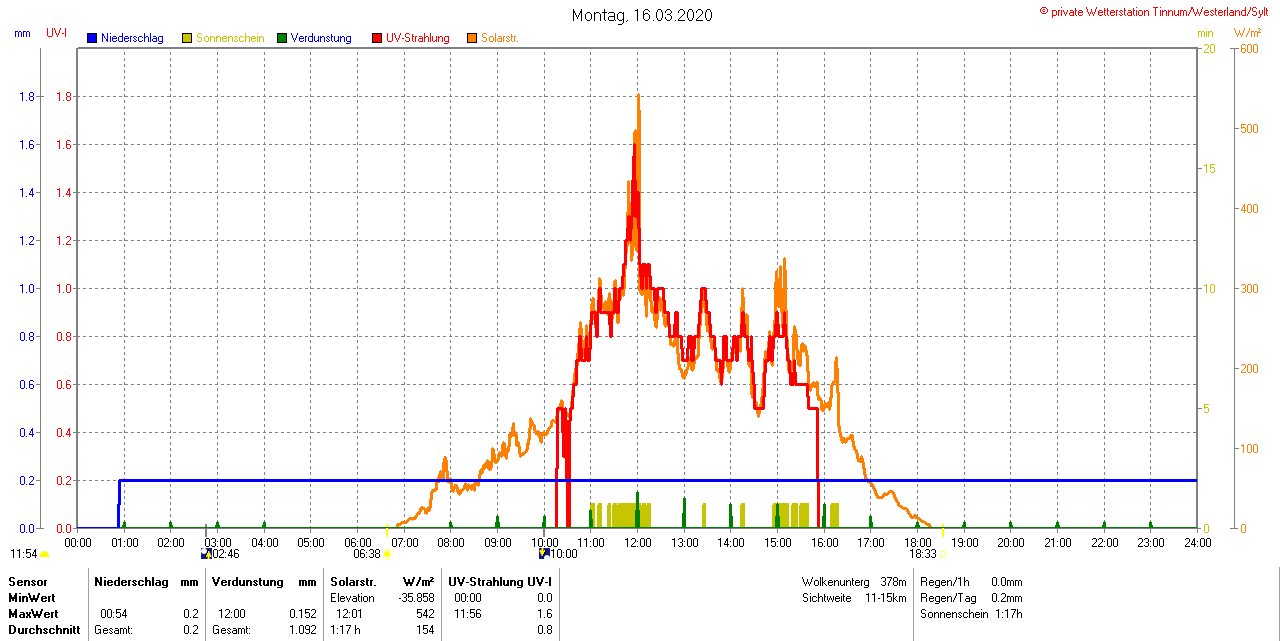The height and width of the screenshot is (641, 1280).
Task: Click the UV-Strahlung legend label
Action: point(418,38)
